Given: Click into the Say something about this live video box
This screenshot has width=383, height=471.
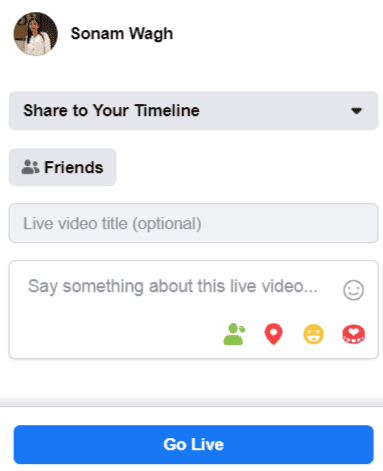Looking at the screenshot, I should point(193,309).
